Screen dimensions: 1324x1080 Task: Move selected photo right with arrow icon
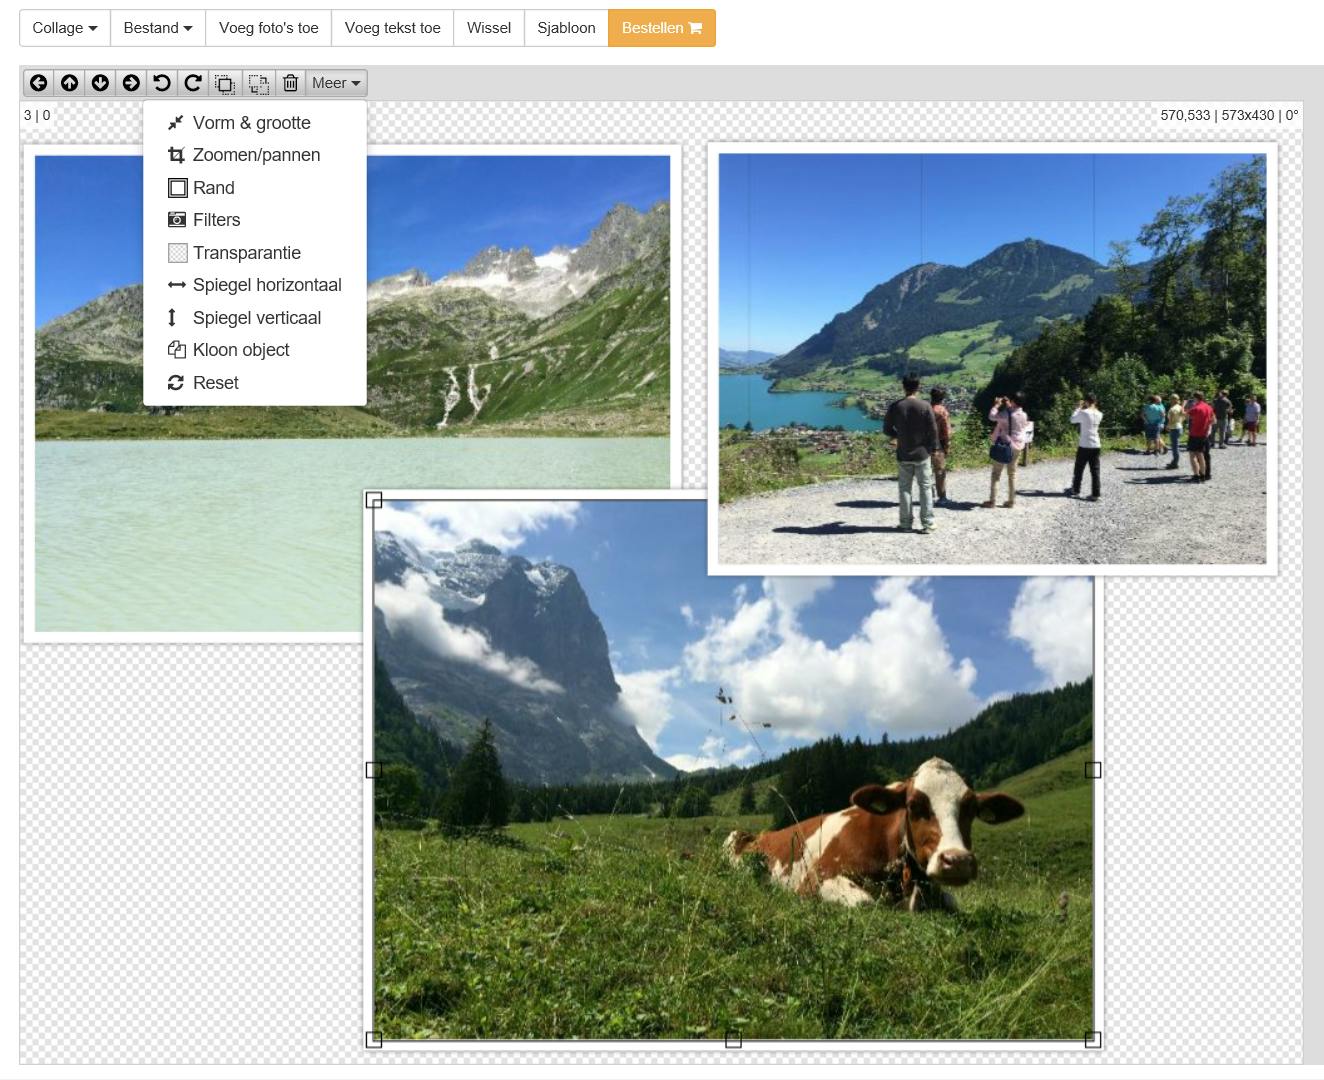[131, 83]
